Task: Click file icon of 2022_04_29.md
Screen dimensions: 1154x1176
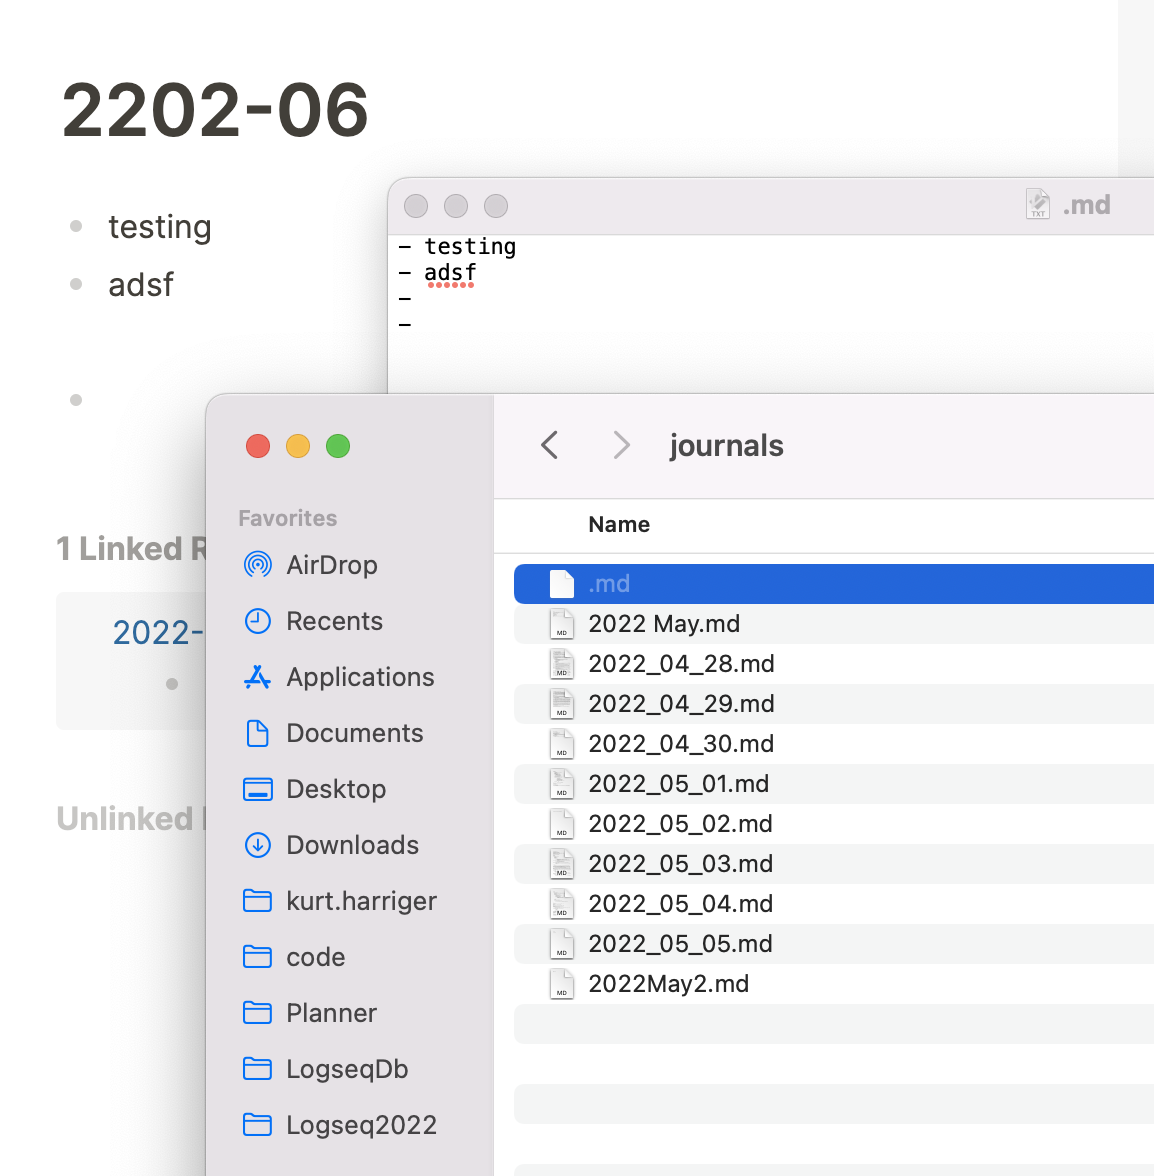Action: [x=562, y=704]
